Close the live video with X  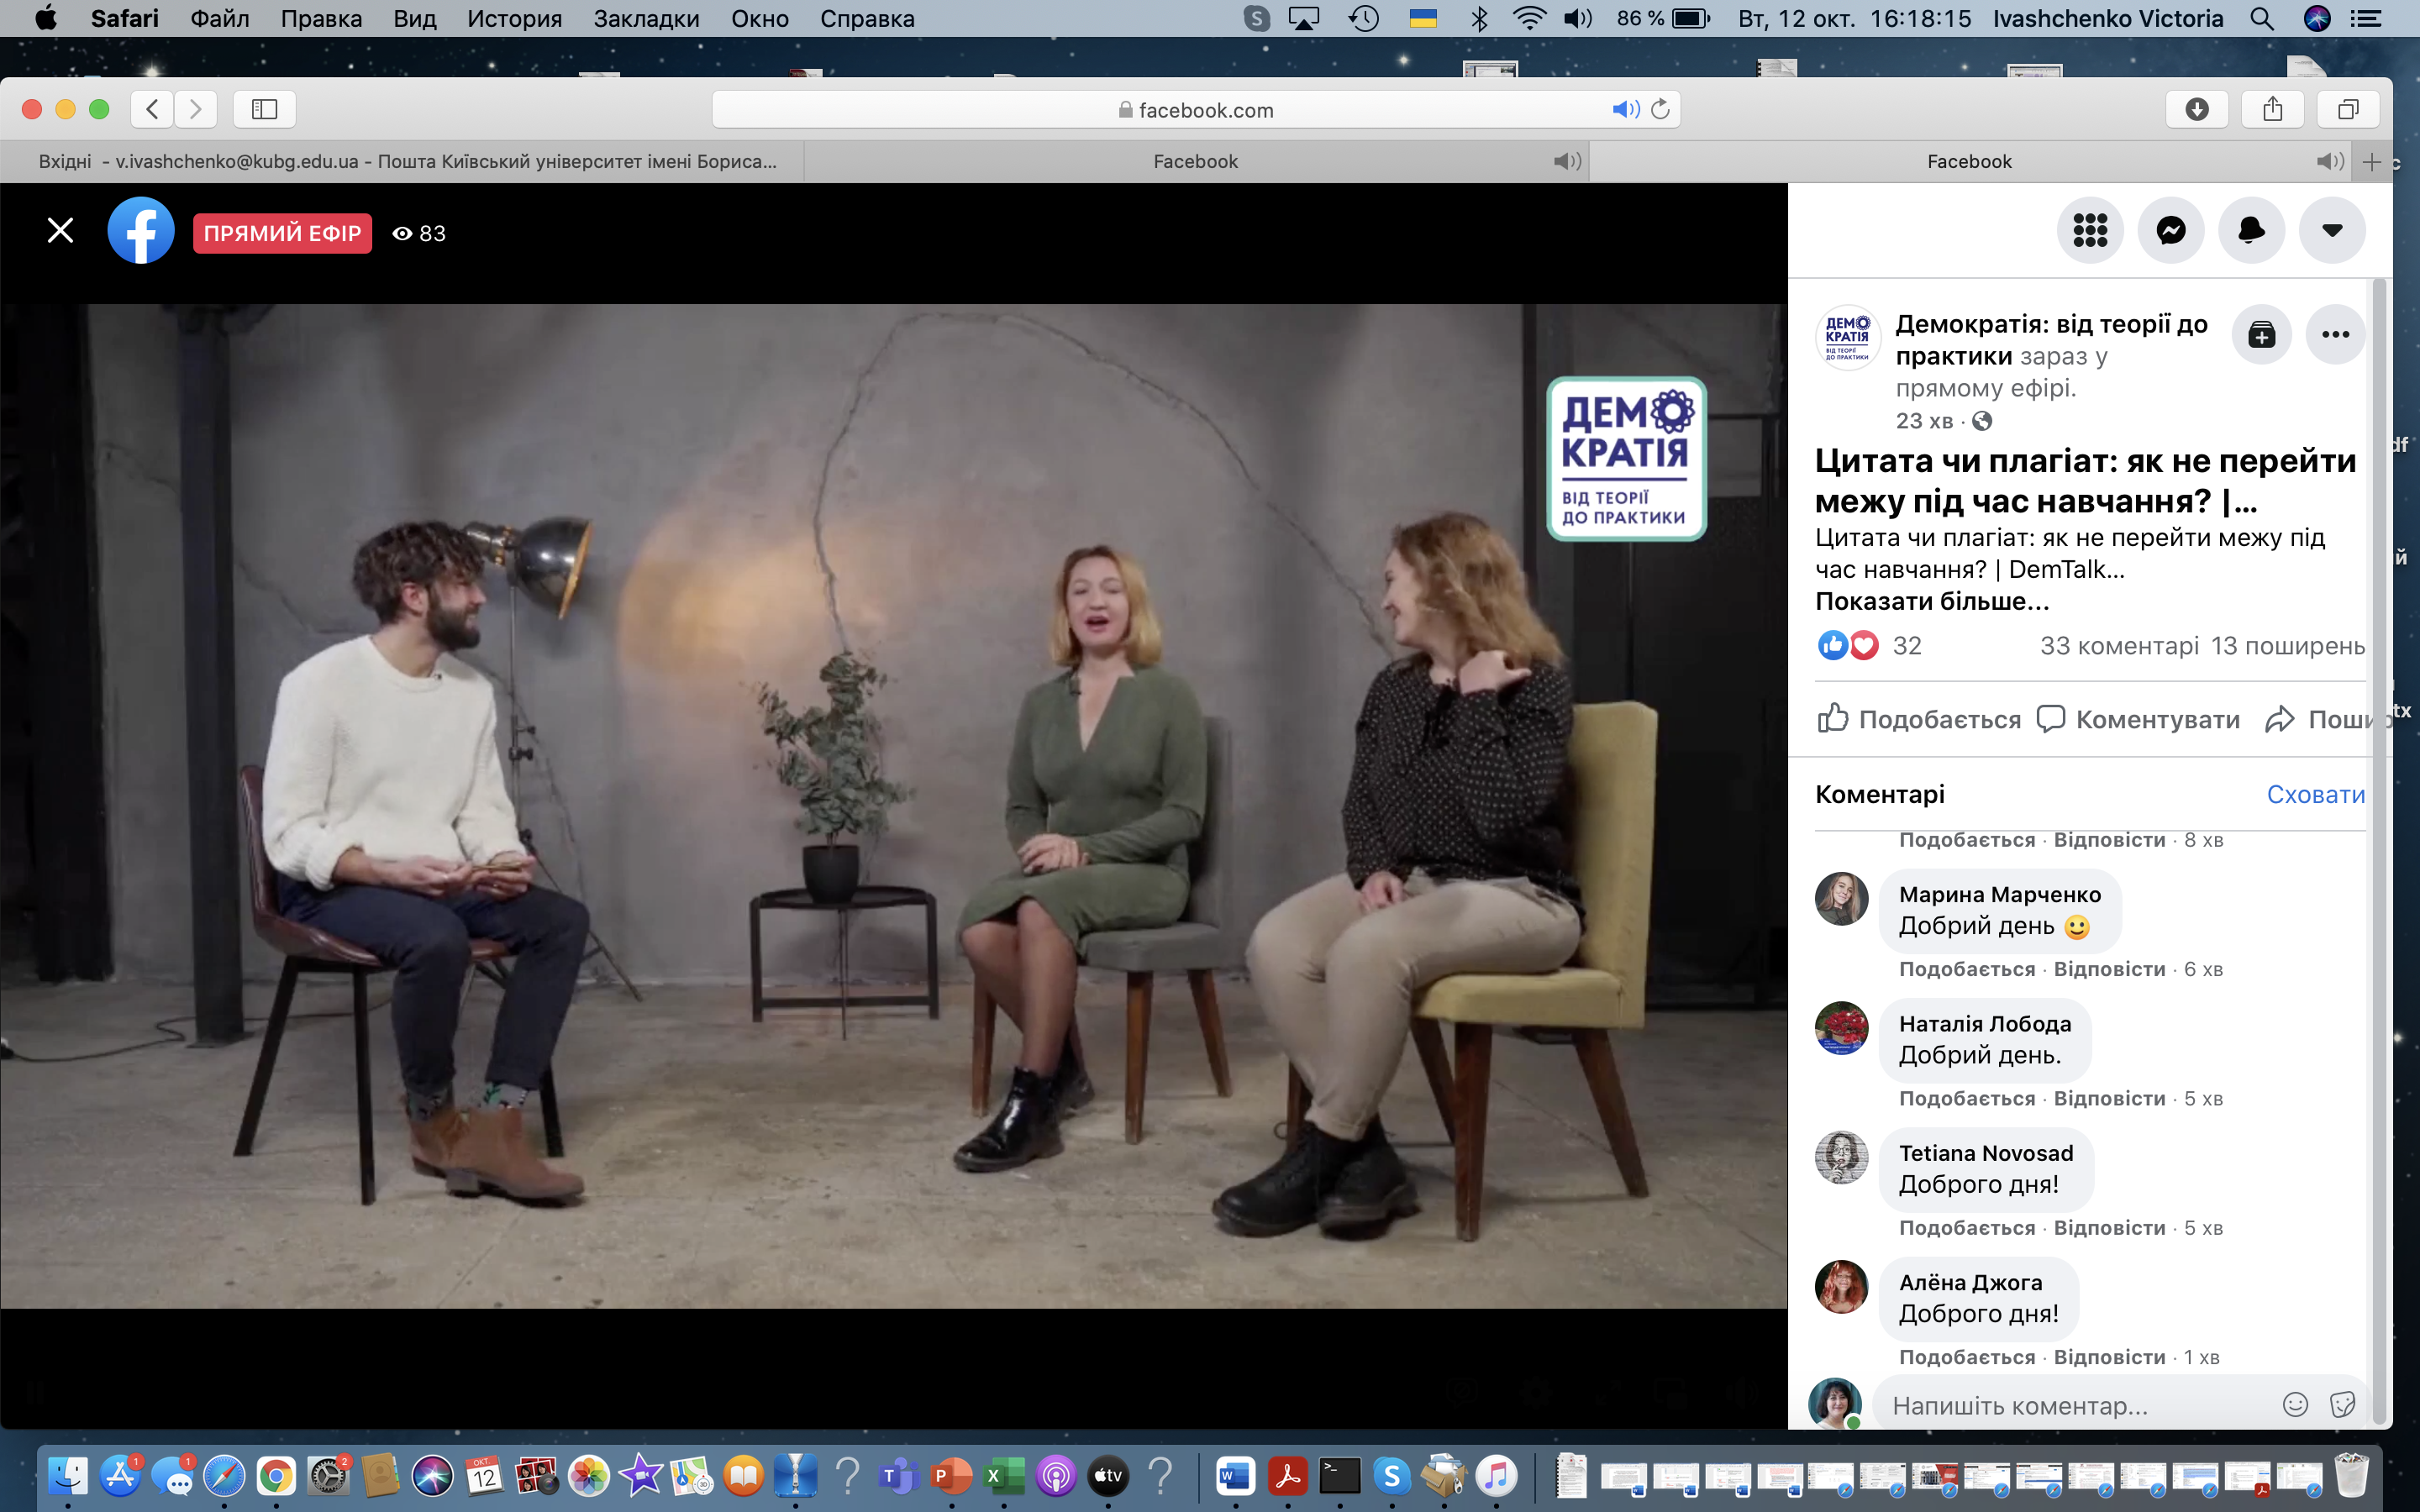tap(60, 231)
